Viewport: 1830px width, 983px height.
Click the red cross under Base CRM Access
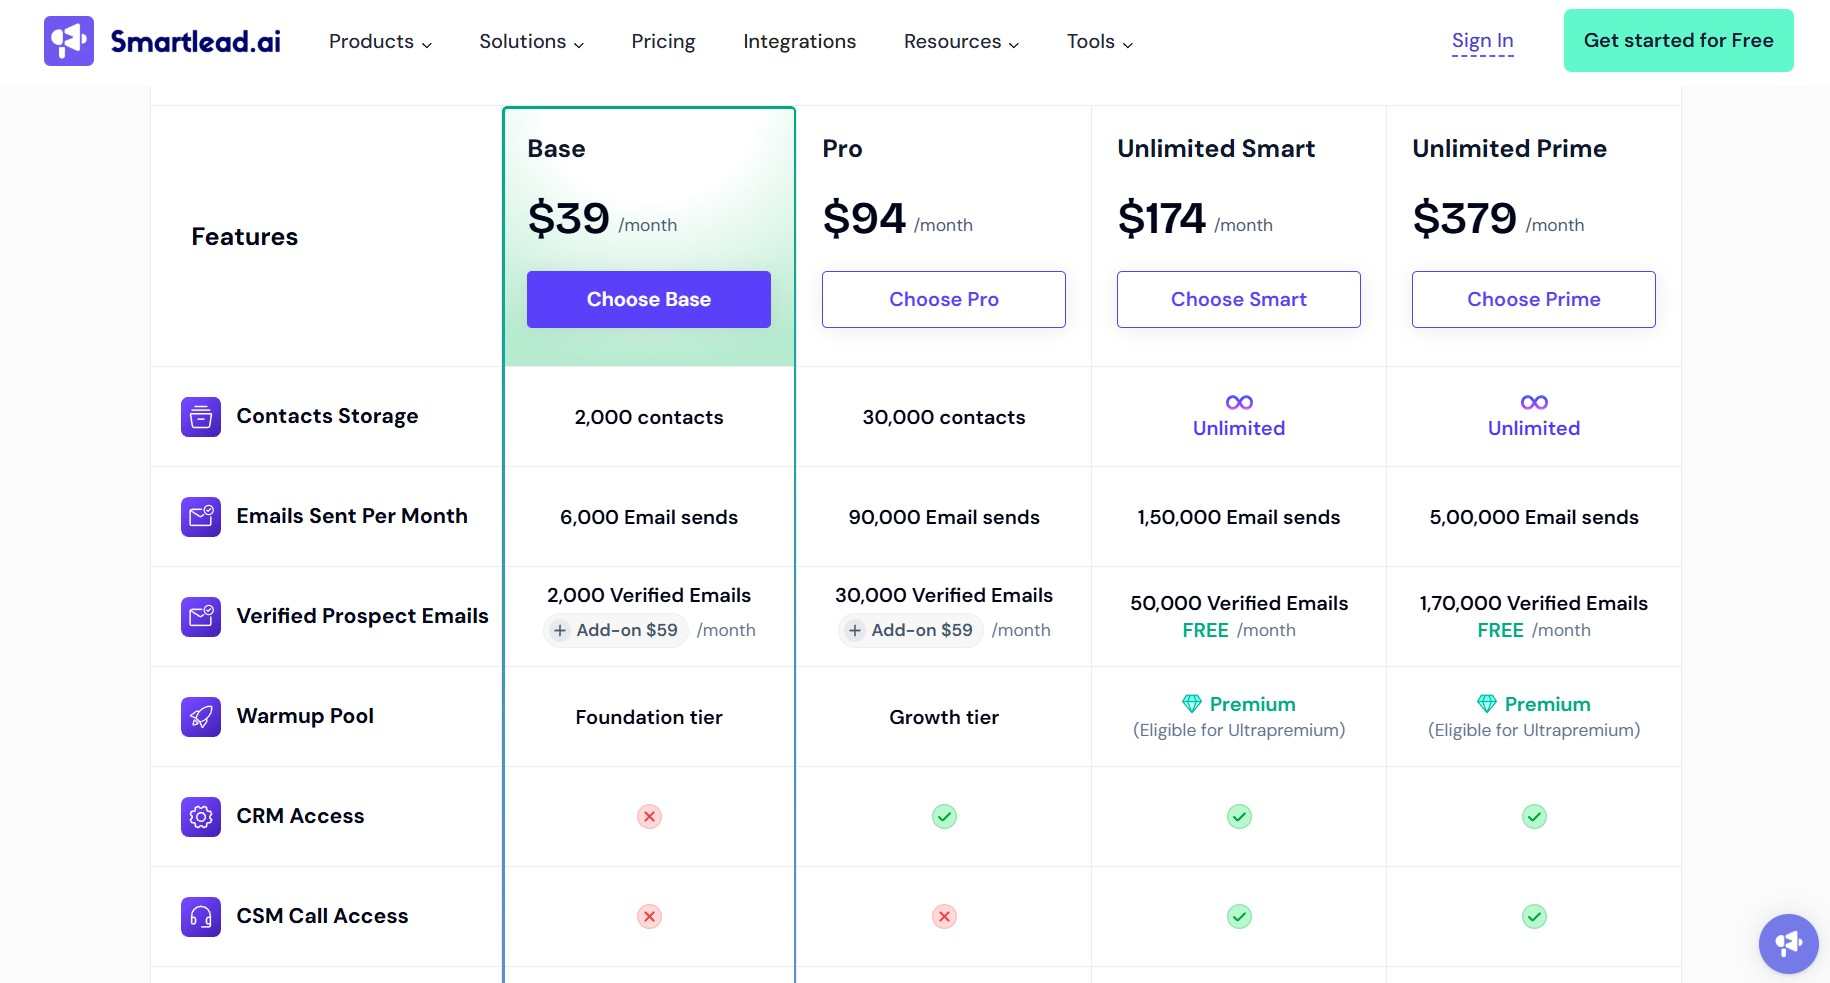(648, 816)
